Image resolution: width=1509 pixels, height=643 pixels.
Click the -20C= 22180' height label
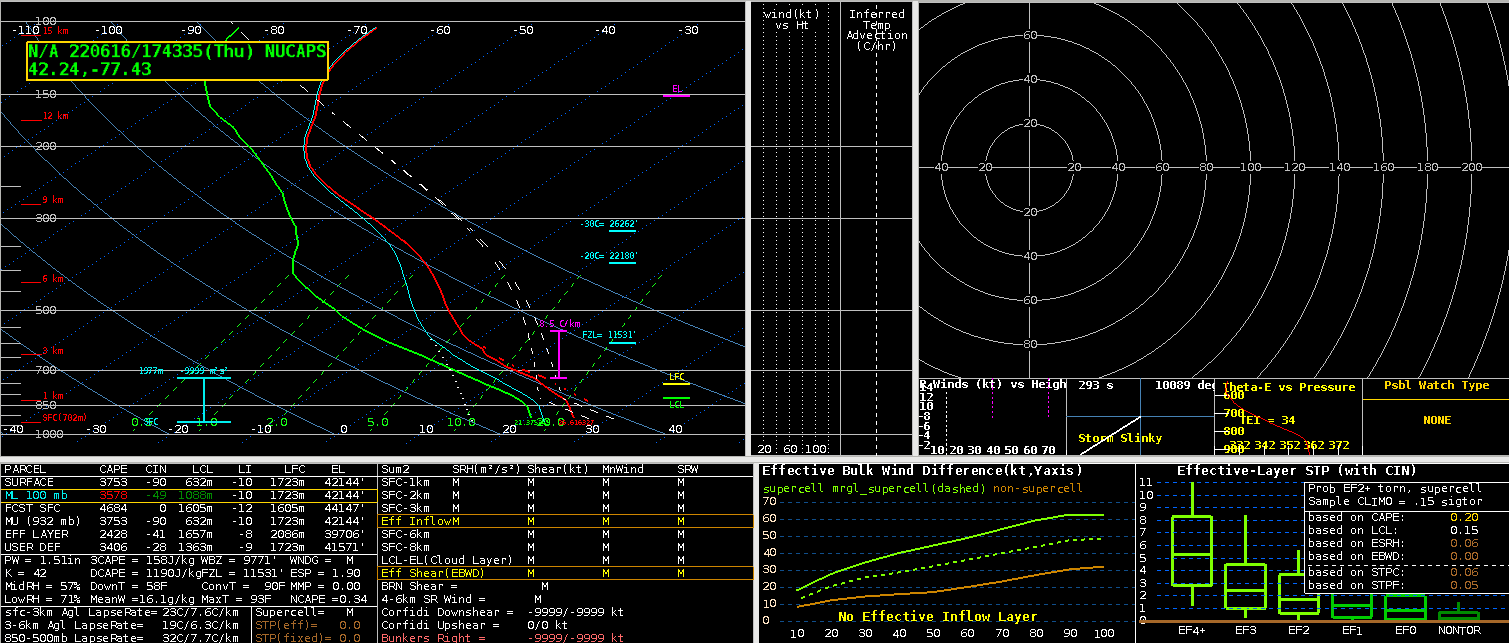(609, 257)
